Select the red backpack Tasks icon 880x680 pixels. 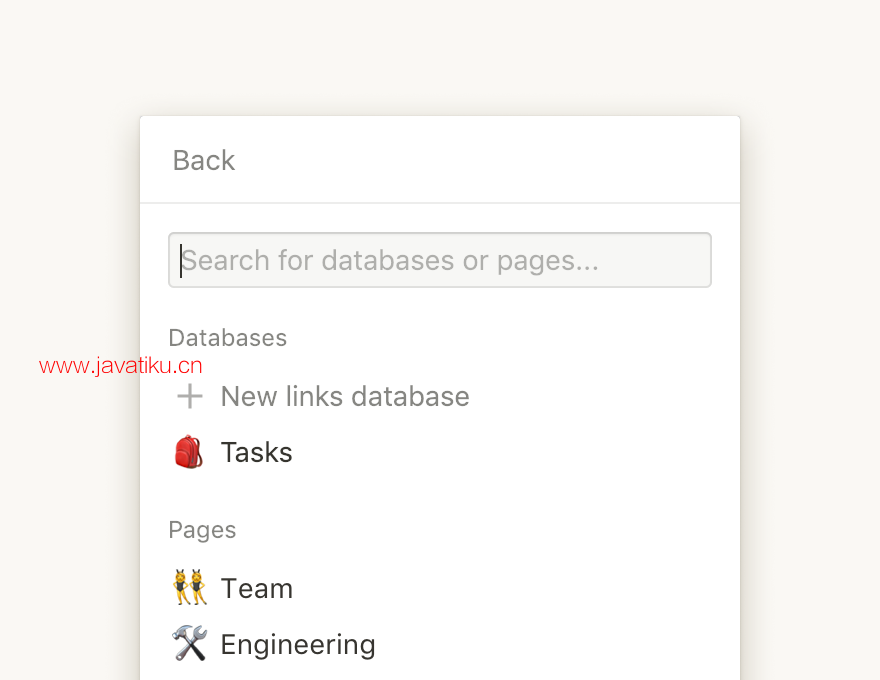(x=189, y=452)
